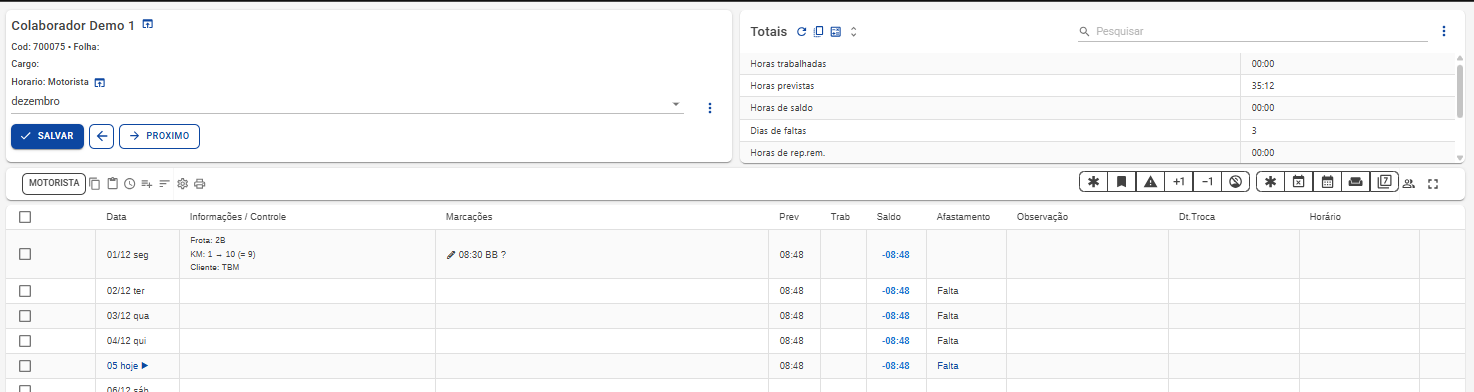This screenshot has height=392, width=1474.
Task: Click the crossed-out circle icon button
Action: coord(1236,182)
